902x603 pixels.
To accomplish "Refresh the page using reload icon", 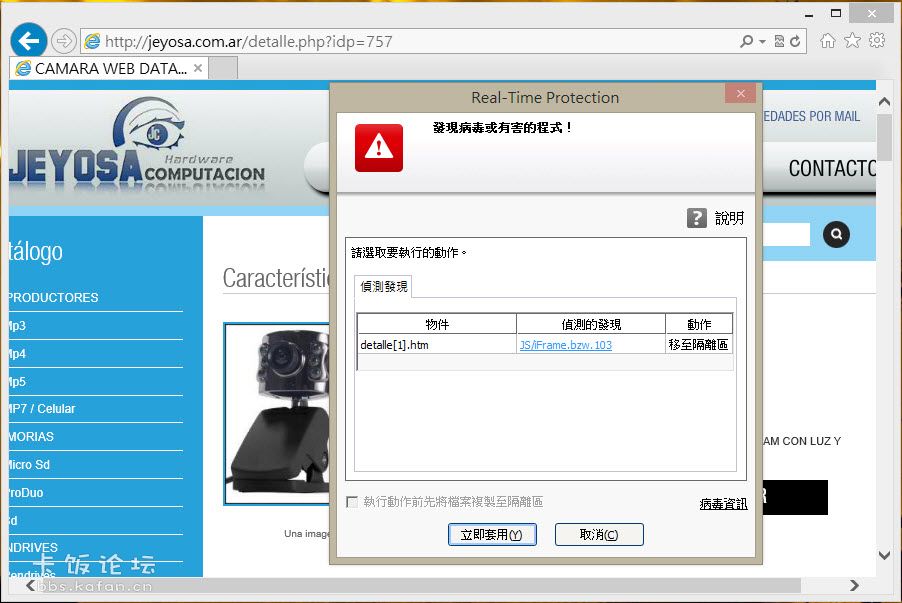I will 795,41.
